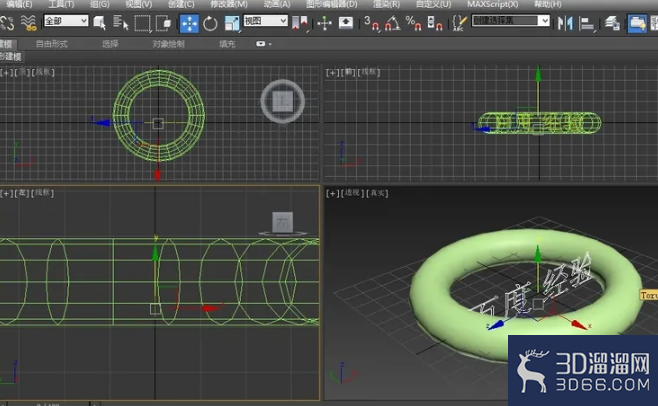The width and height of the screenshot is (658, 406).
Task: Open the 修改器(M) menu
Action: tap(229, 4)
